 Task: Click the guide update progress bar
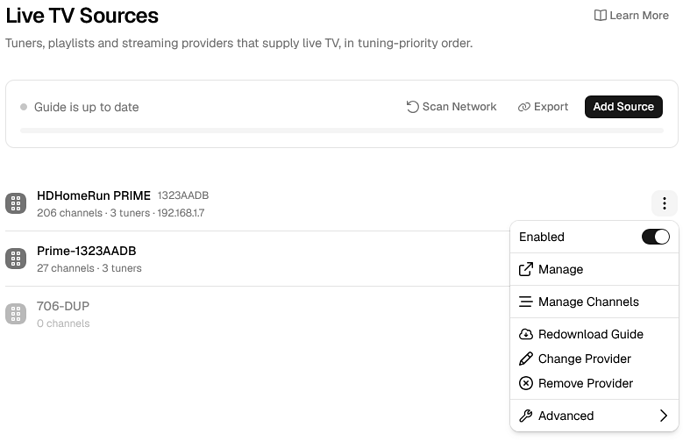[341, 131]
